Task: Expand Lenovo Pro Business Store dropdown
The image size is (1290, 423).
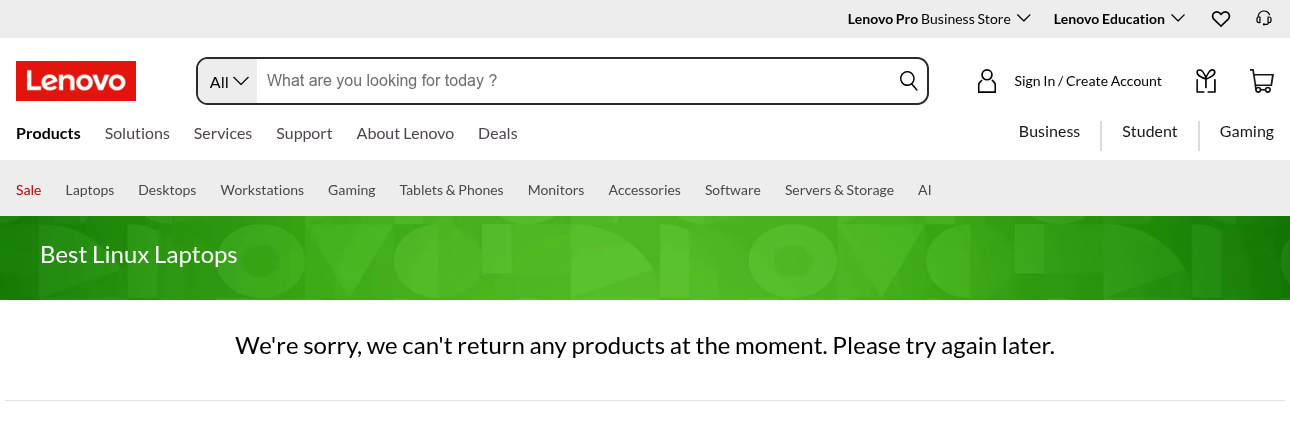Action: coord(938,19)
